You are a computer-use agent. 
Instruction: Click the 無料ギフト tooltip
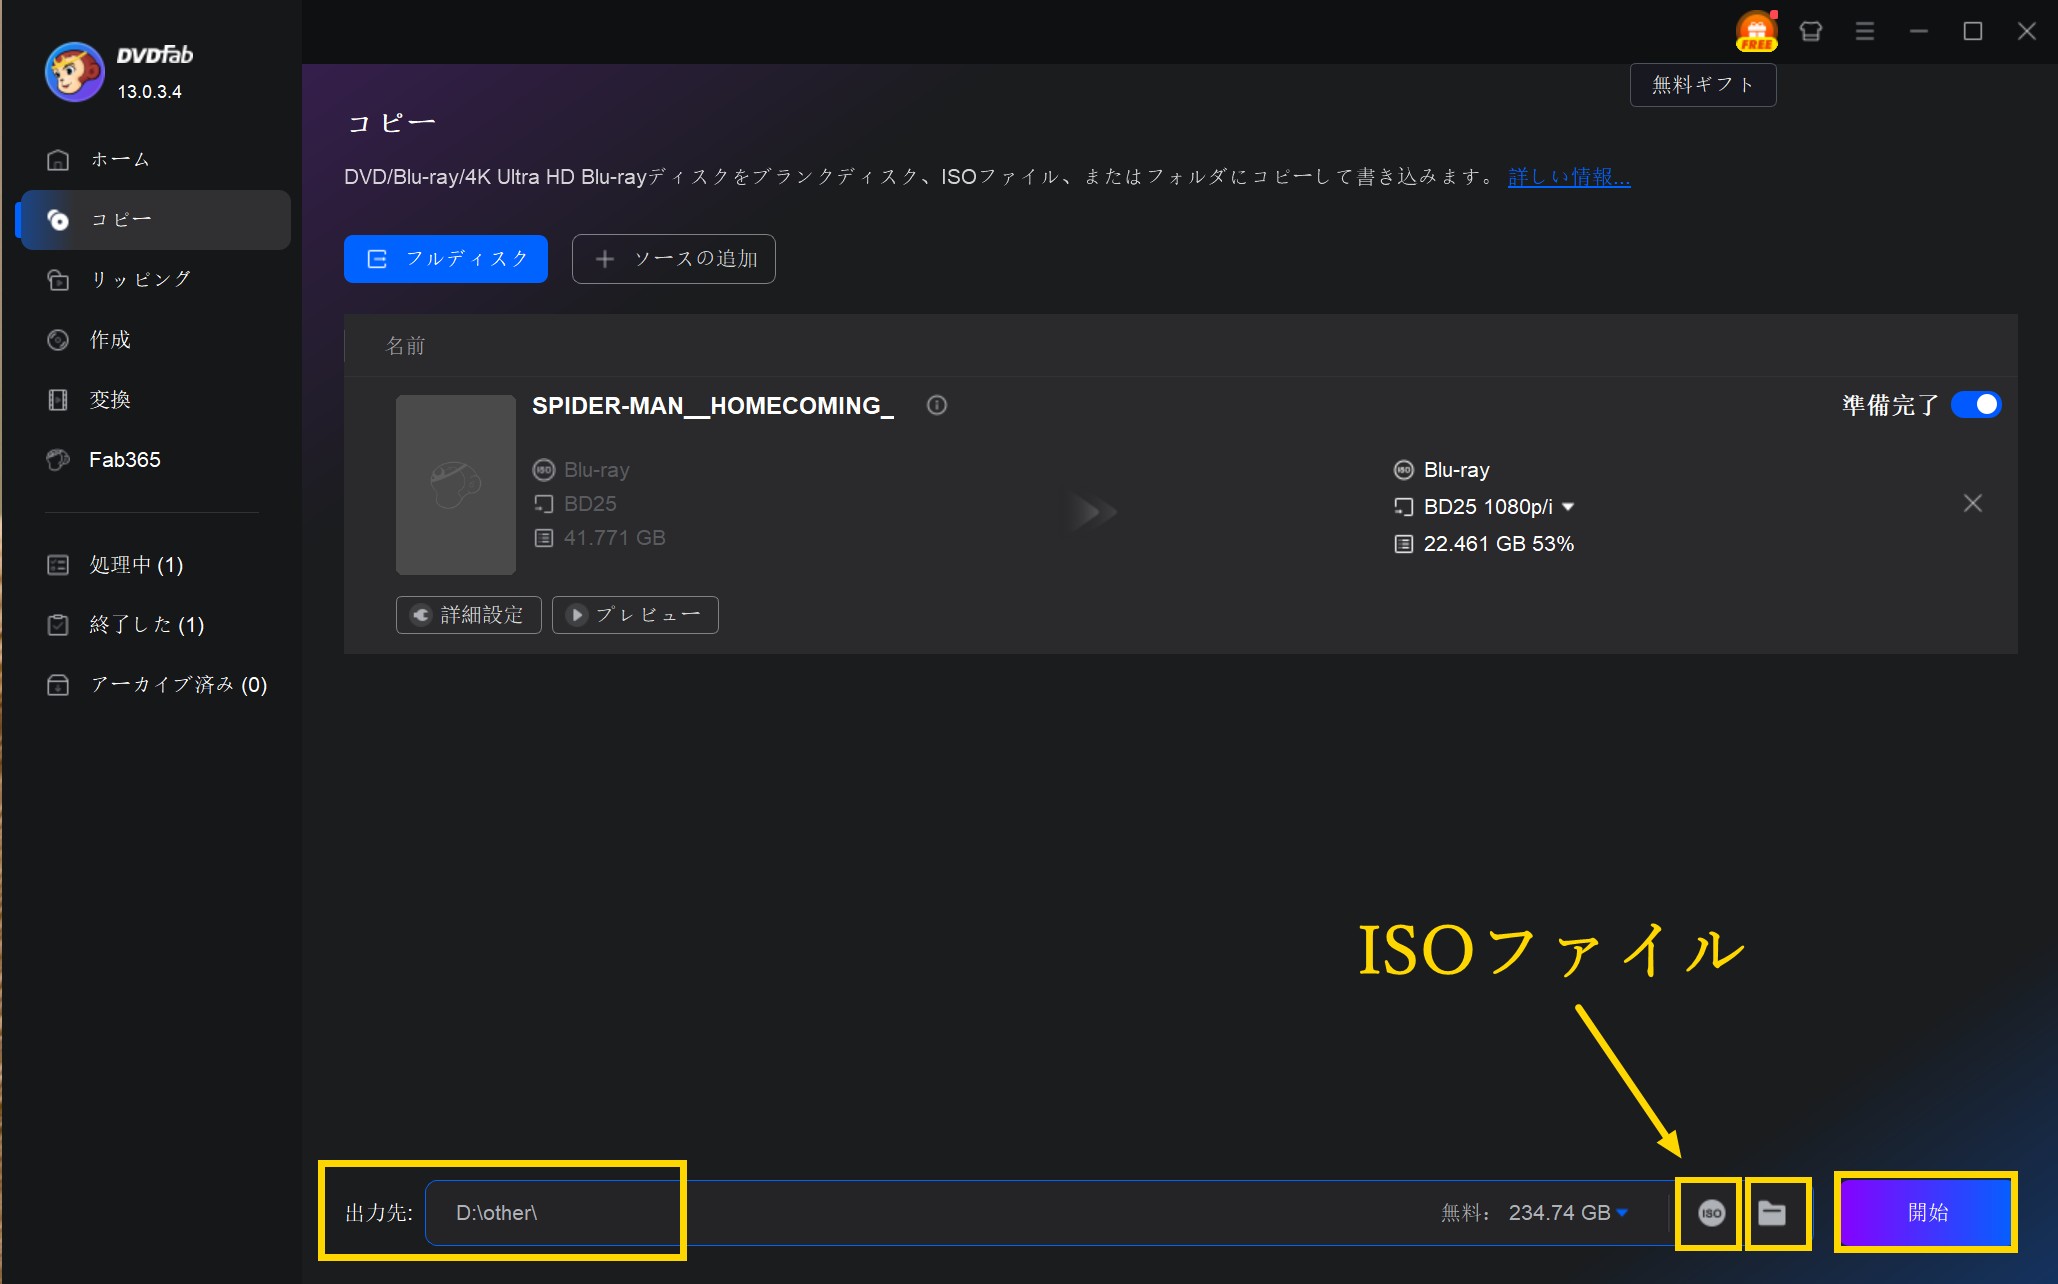(1703, 85)
